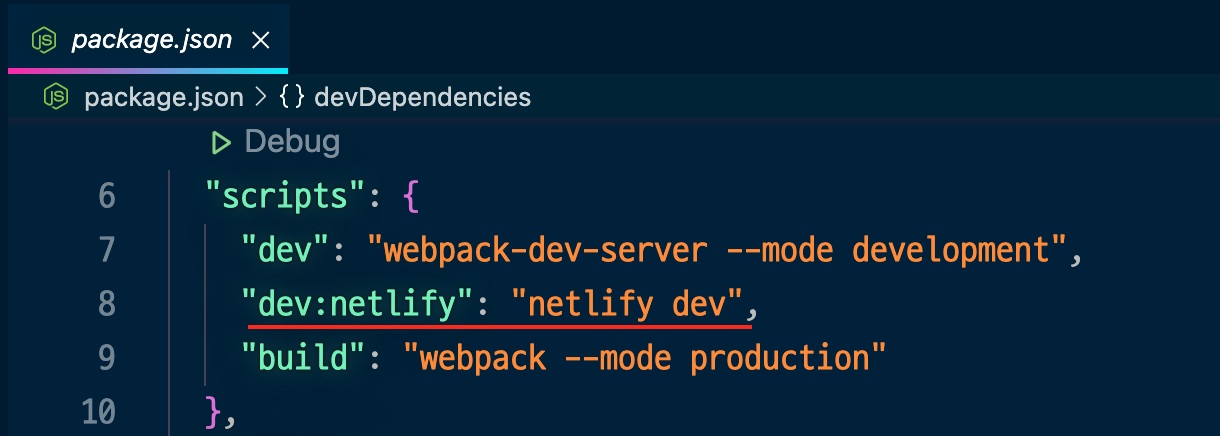Click the "webpack-dev-server --mode development" value
Image resolution: width=1220 pixels, height=436 pixels.
(x=717, y=249)
